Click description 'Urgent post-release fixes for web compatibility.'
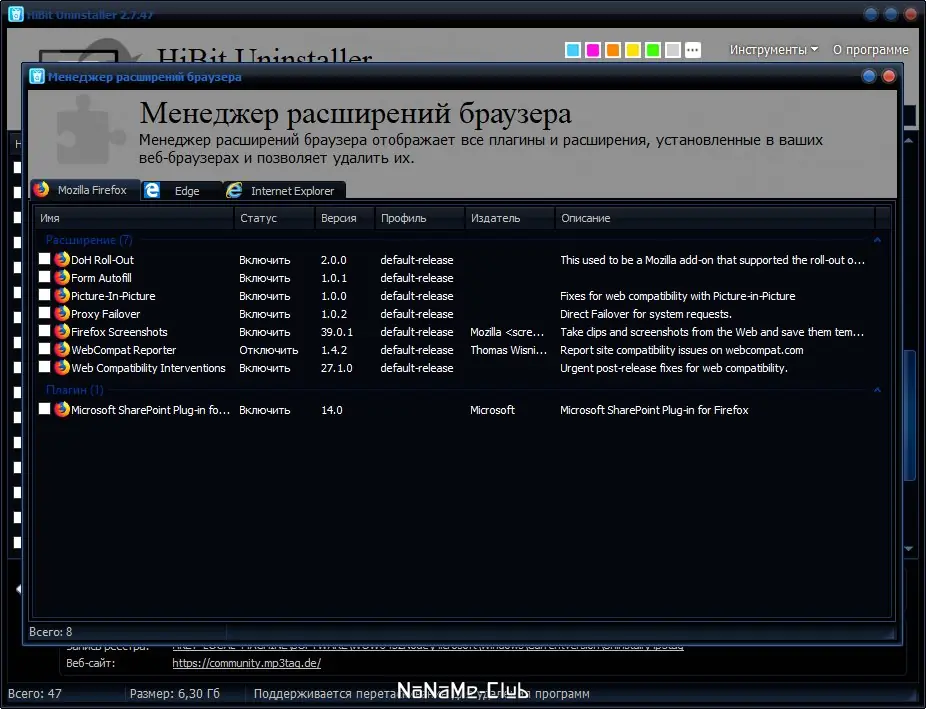This screenshot has height=709, width=926. click(674, 368)
